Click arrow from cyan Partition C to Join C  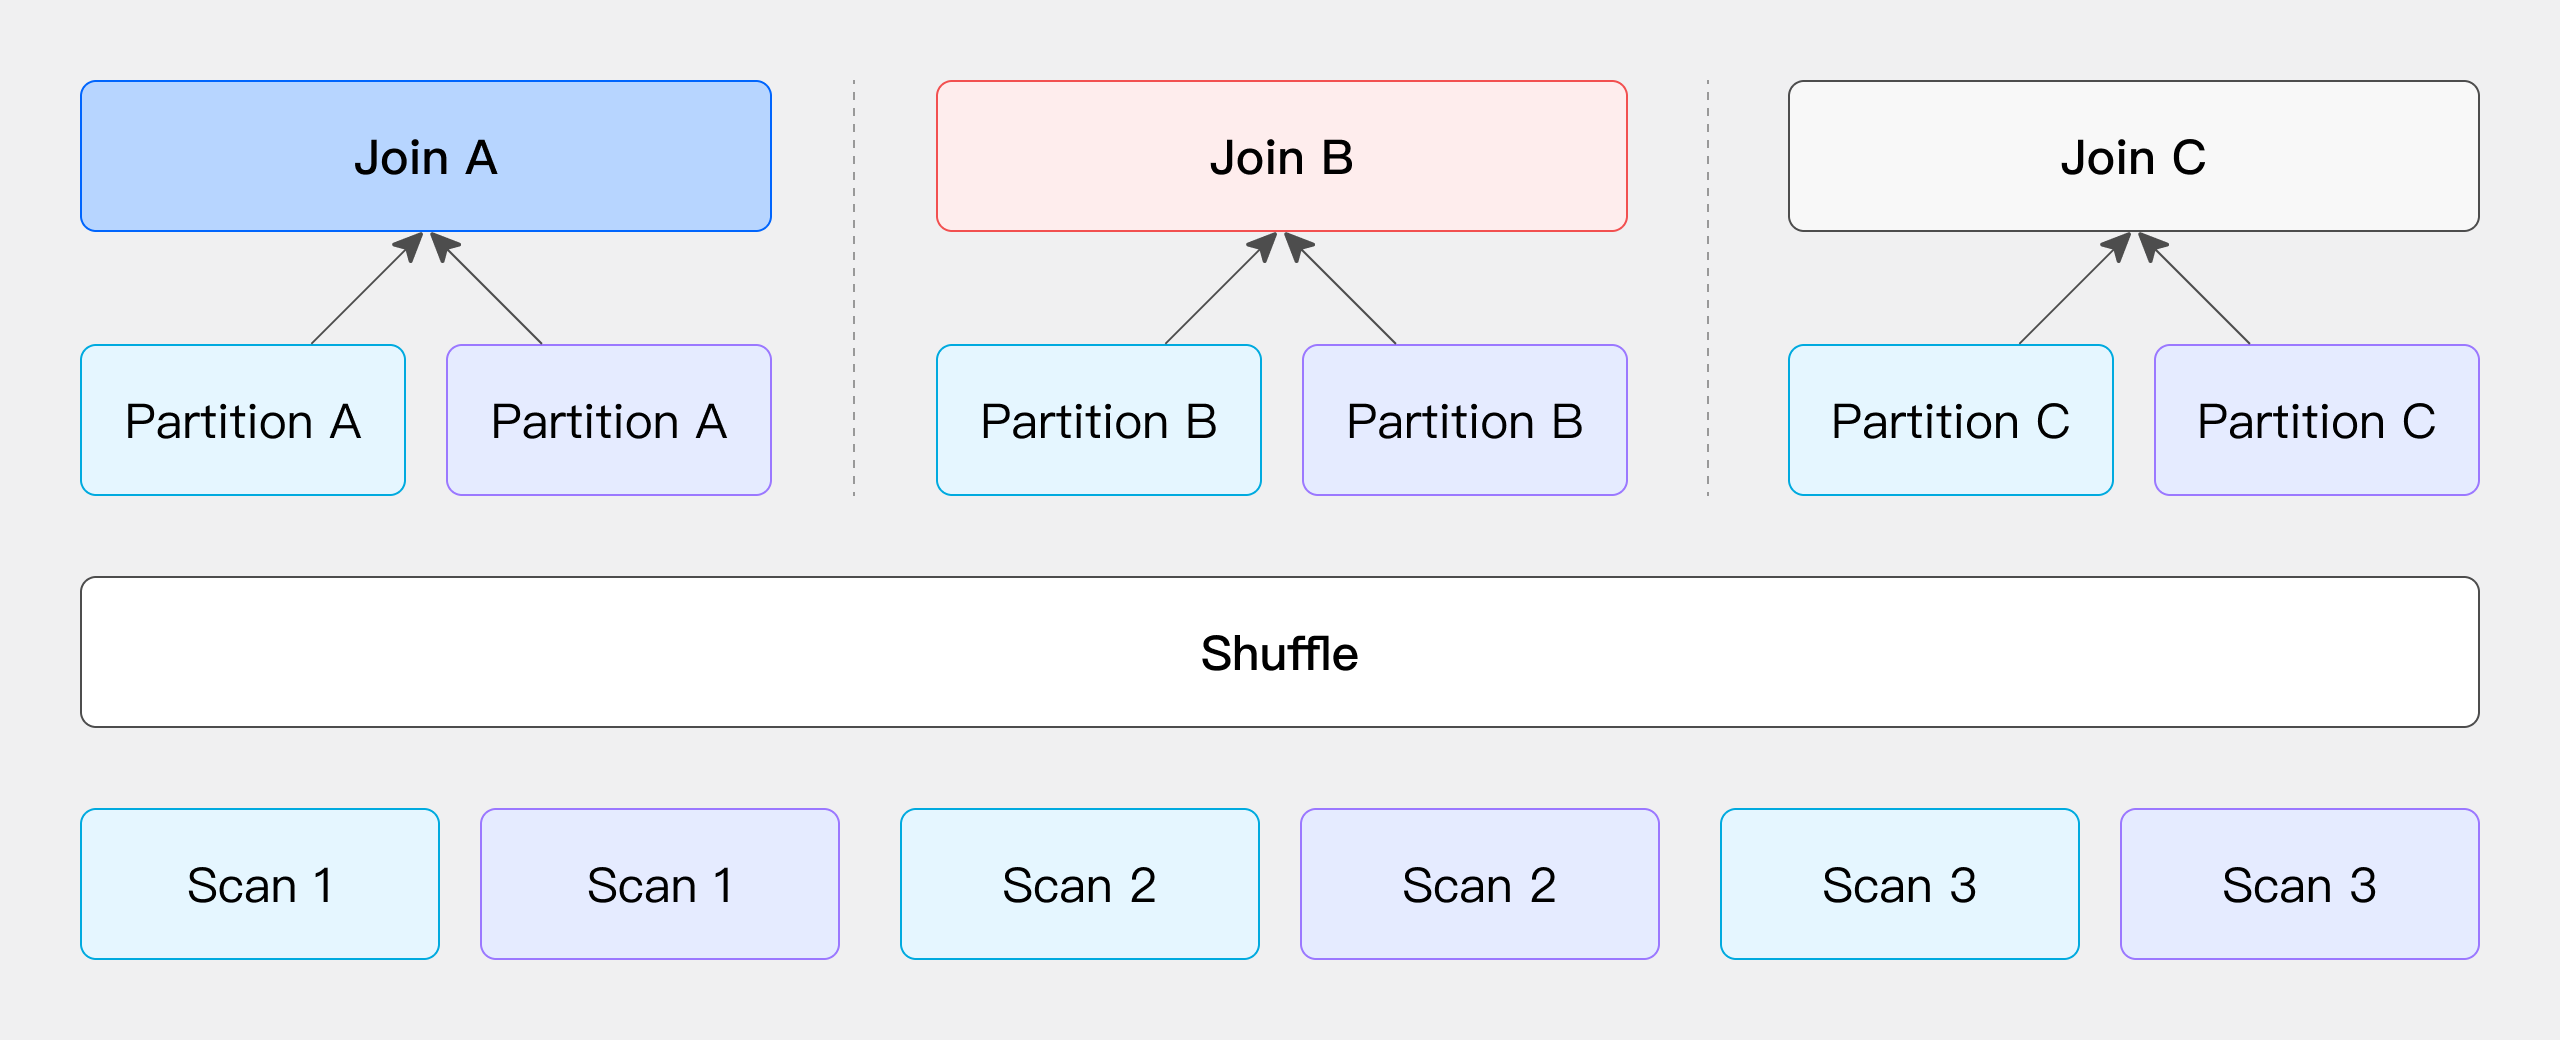[2070, 292]
